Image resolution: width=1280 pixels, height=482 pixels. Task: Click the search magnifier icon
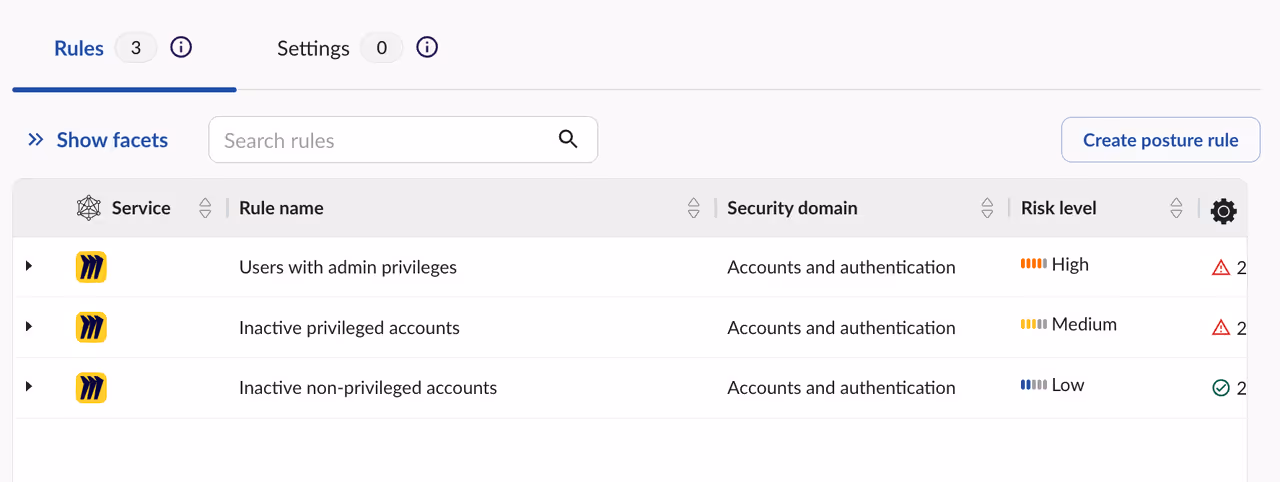(568, 139)
